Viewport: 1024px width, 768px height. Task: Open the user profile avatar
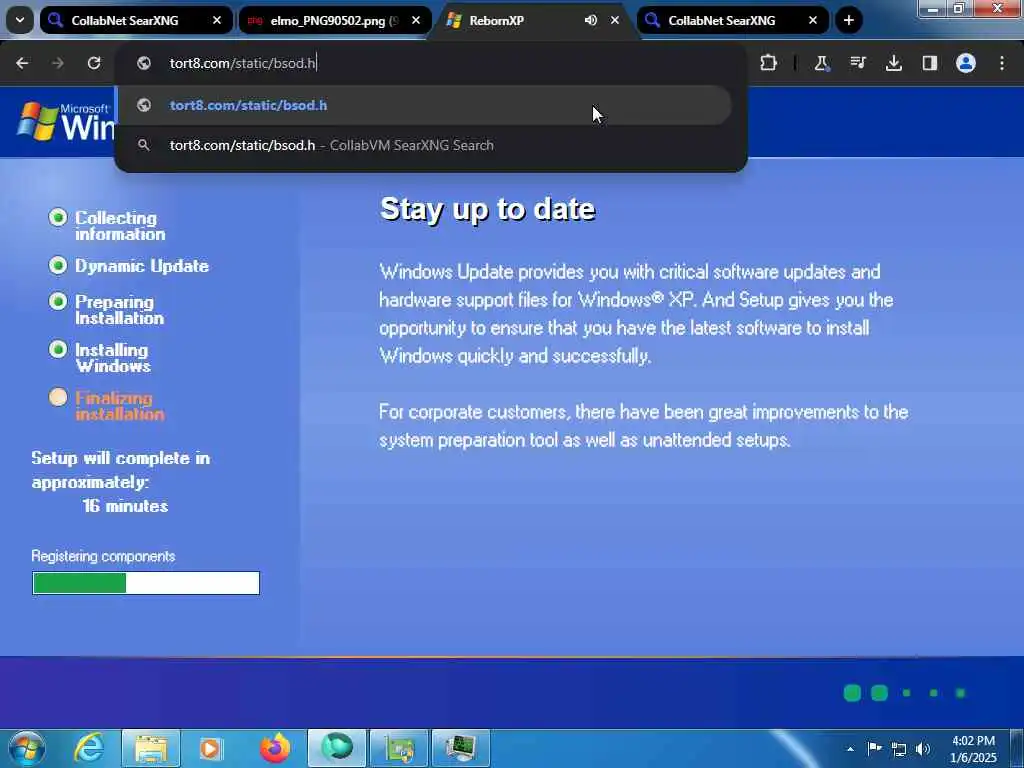[965, 63]
